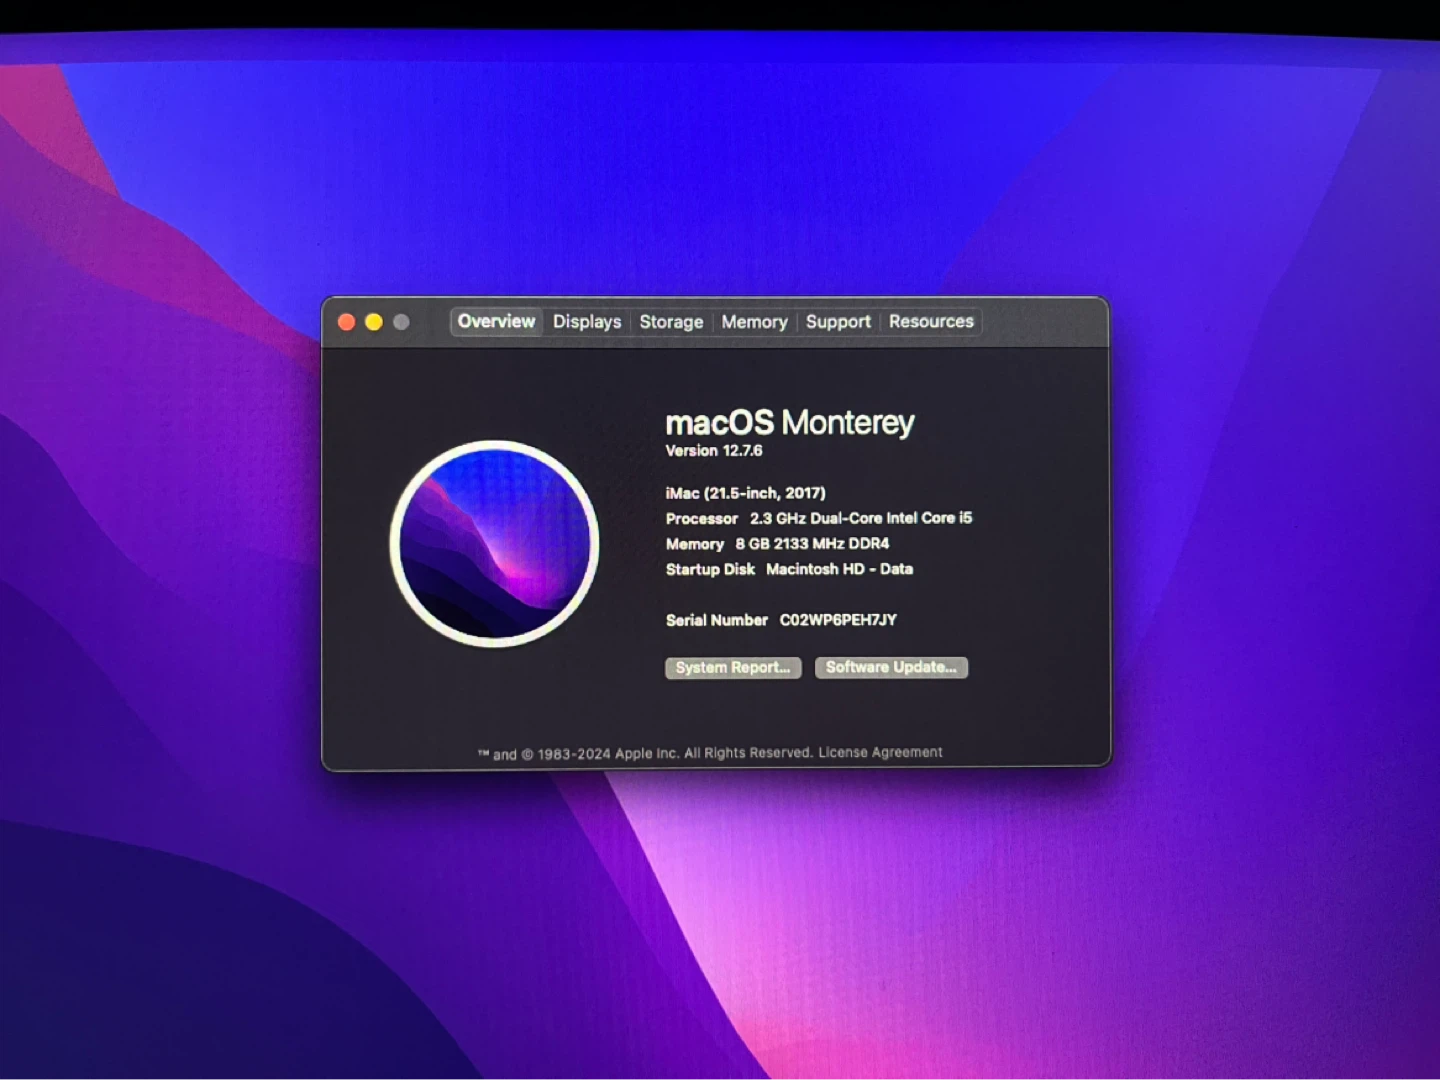The image size is (1440, 1080).
Task: Click the Version 12.7.6 text
Action: point(714,451)
